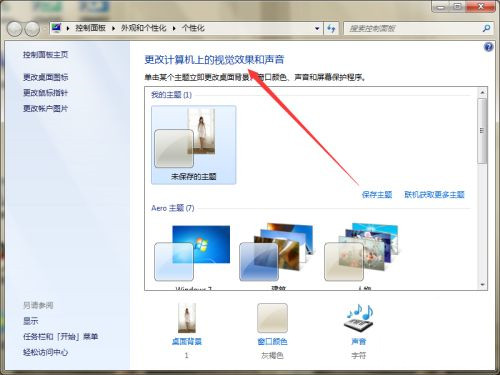The image size is (500, 375).
Task: Open 轻松访问中心 link
Action: click(x=45, y=352)
